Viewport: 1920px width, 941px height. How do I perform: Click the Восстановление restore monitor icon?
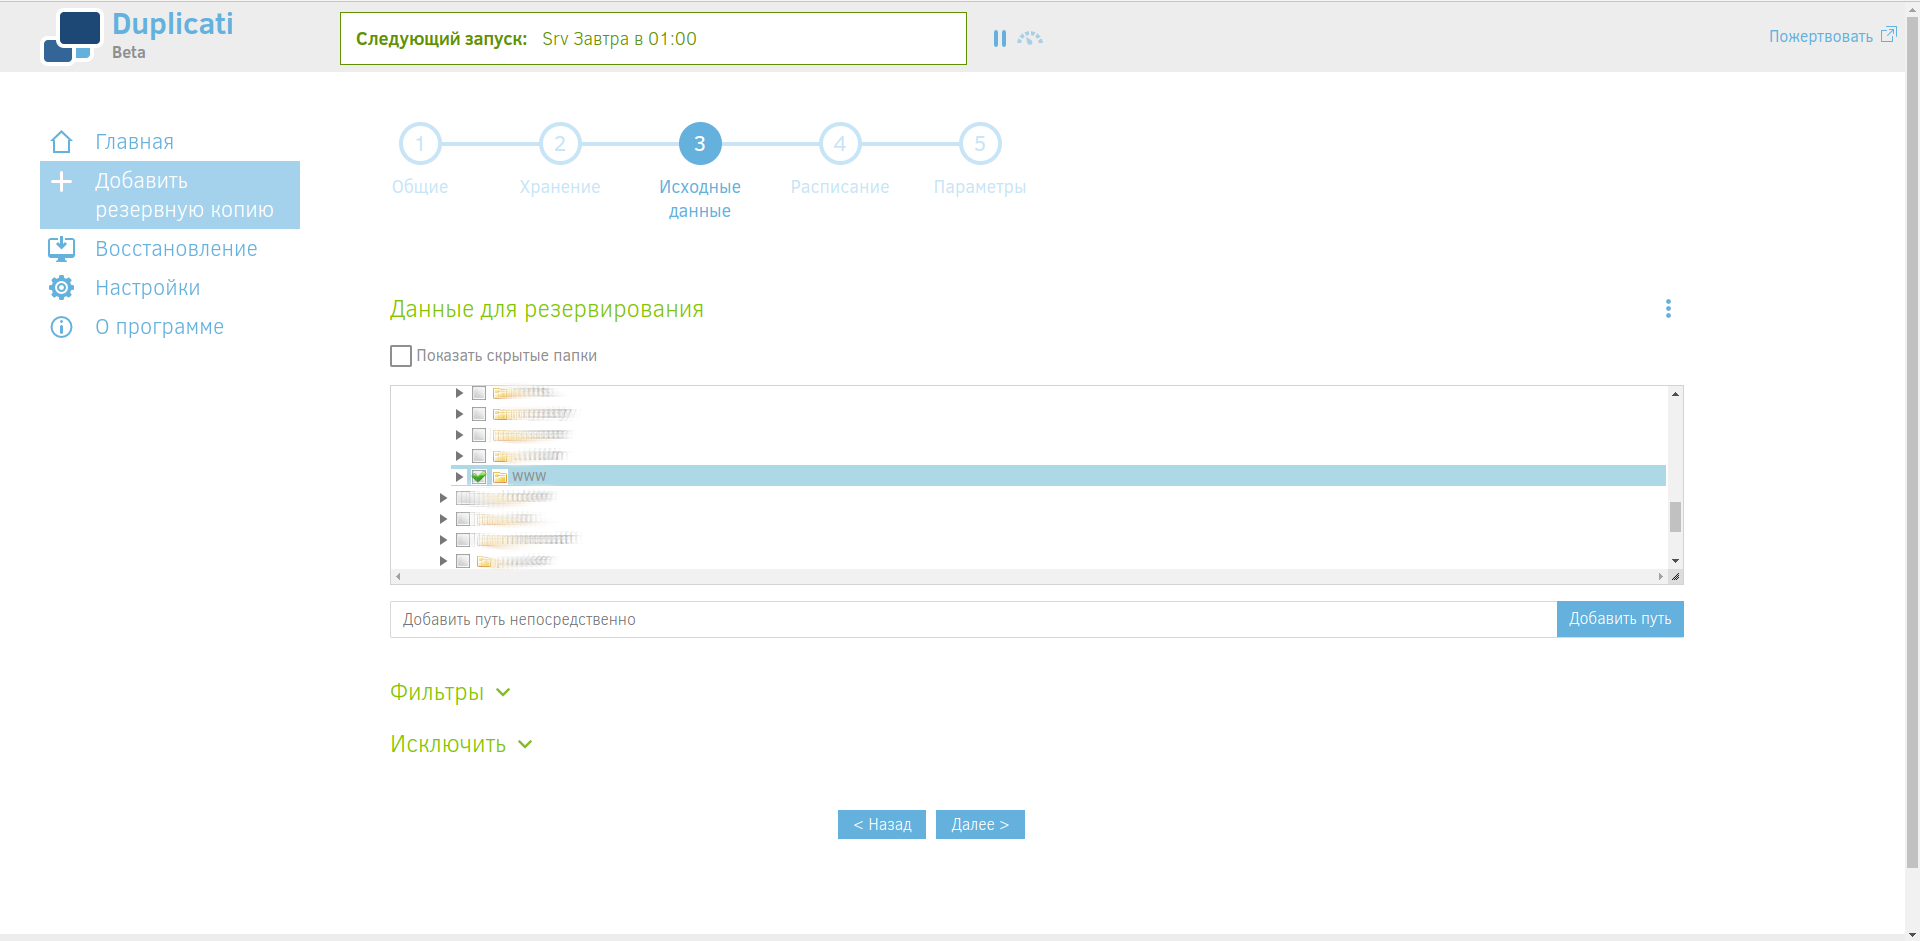tap(61, 249)
